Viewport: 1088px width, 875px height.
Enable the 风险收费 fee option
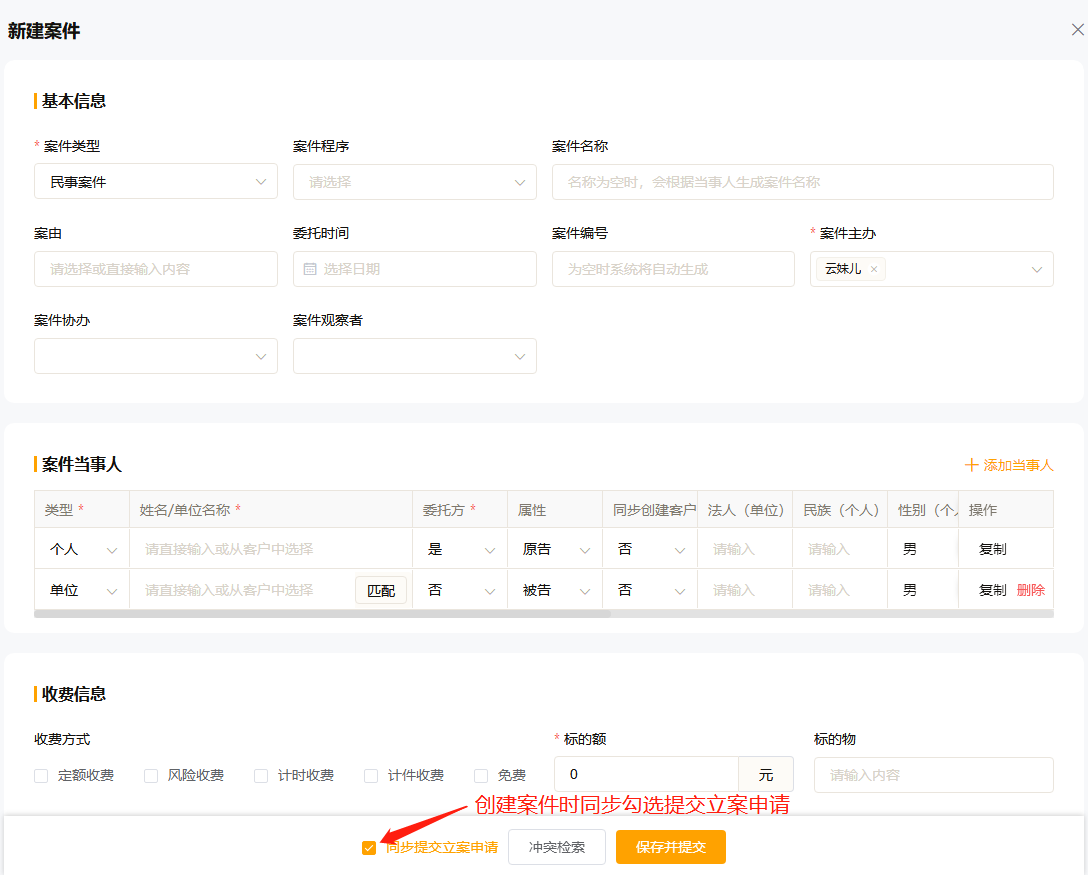pos(151,776)
